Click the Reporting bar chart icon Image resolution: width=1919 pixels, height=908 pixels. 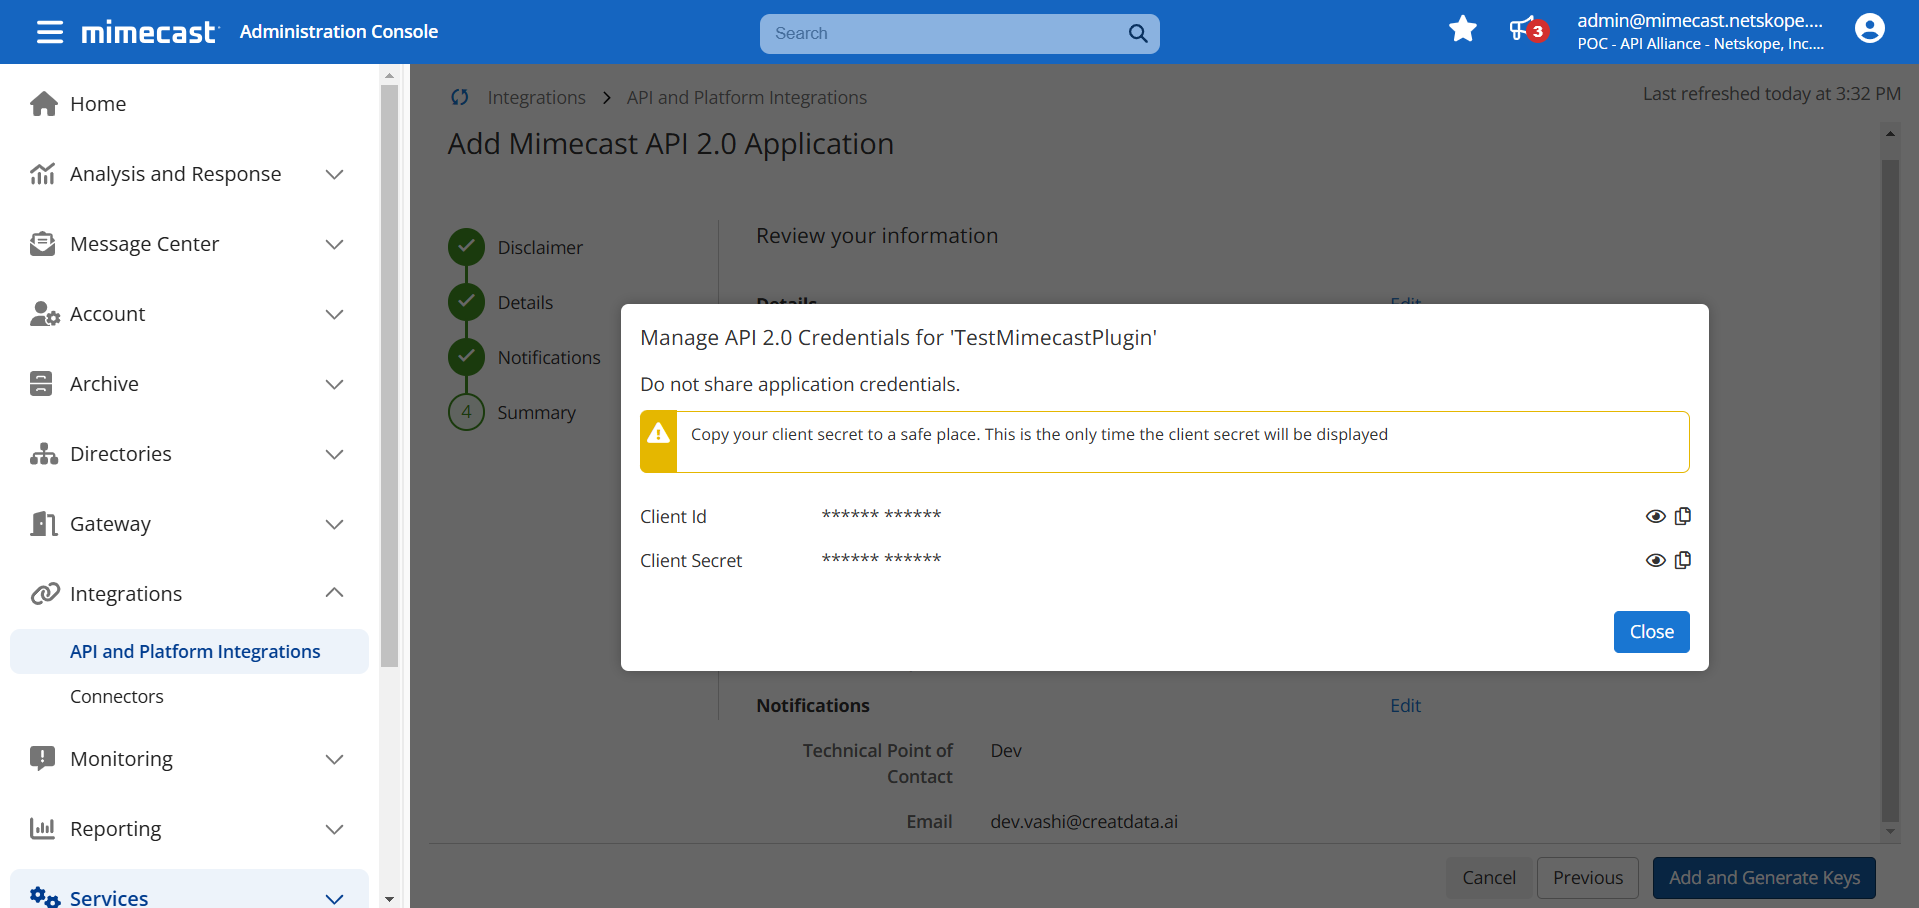(42, 828)
